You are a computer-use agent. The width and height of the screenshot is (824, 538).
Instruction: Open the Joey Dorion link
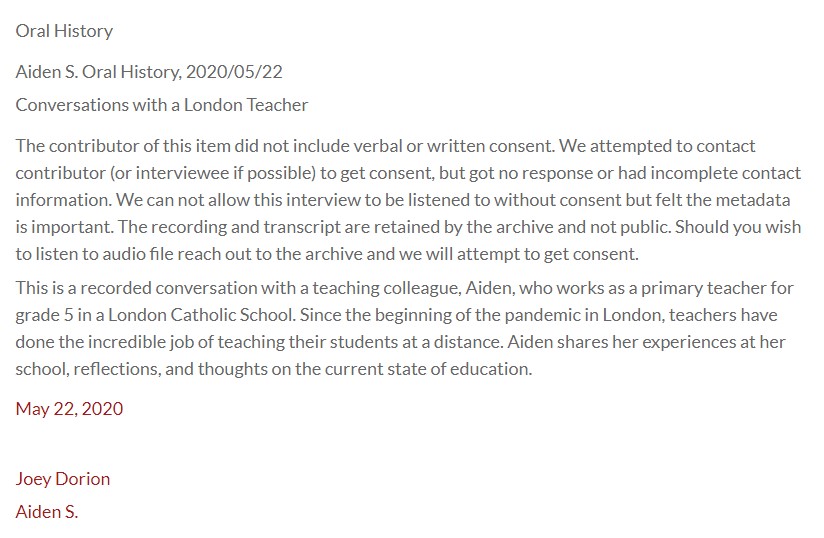point(63,478)
